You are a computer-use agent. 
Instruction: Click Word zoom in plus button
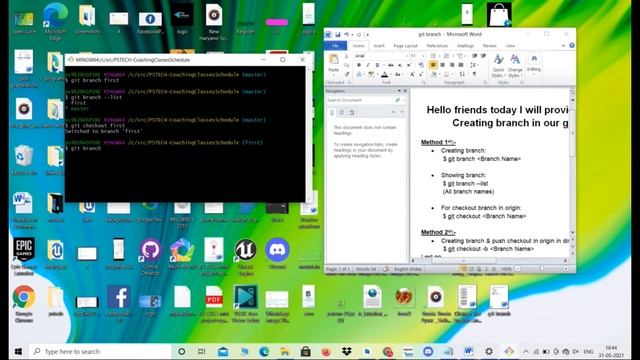point(566,269)
